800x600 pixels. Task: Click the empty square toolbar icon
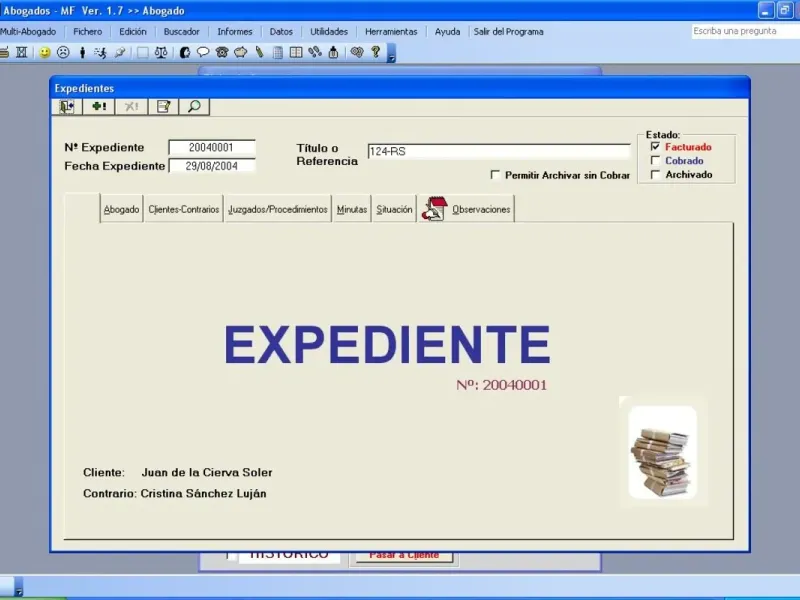[143, 52]
